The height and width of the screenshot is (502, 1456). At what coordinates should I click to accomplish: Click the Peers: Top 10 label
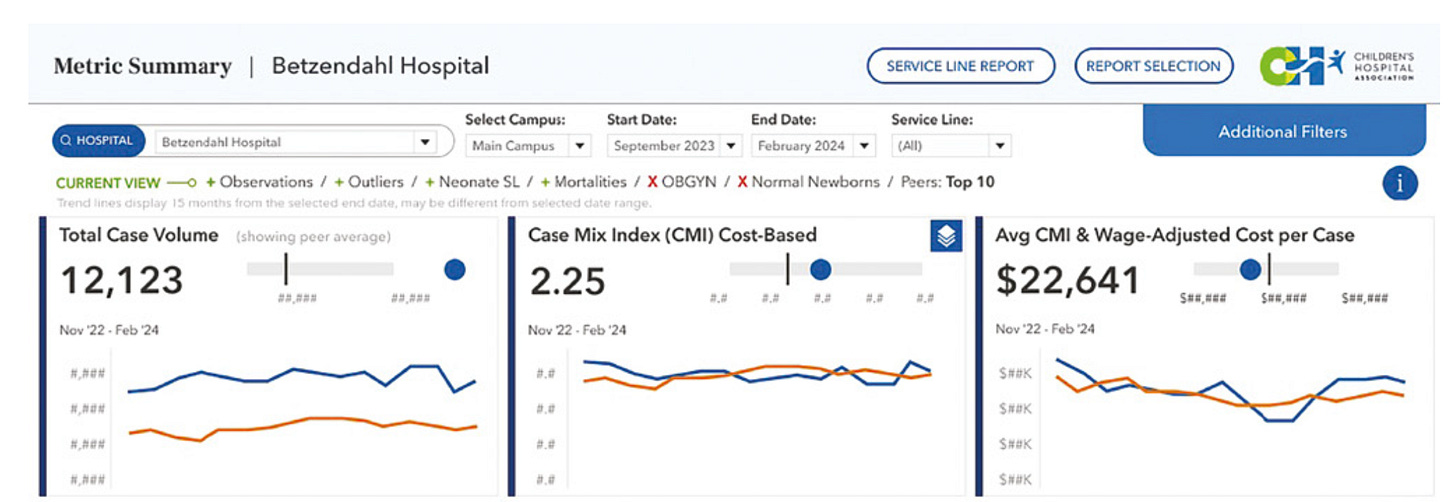(948, 182)
